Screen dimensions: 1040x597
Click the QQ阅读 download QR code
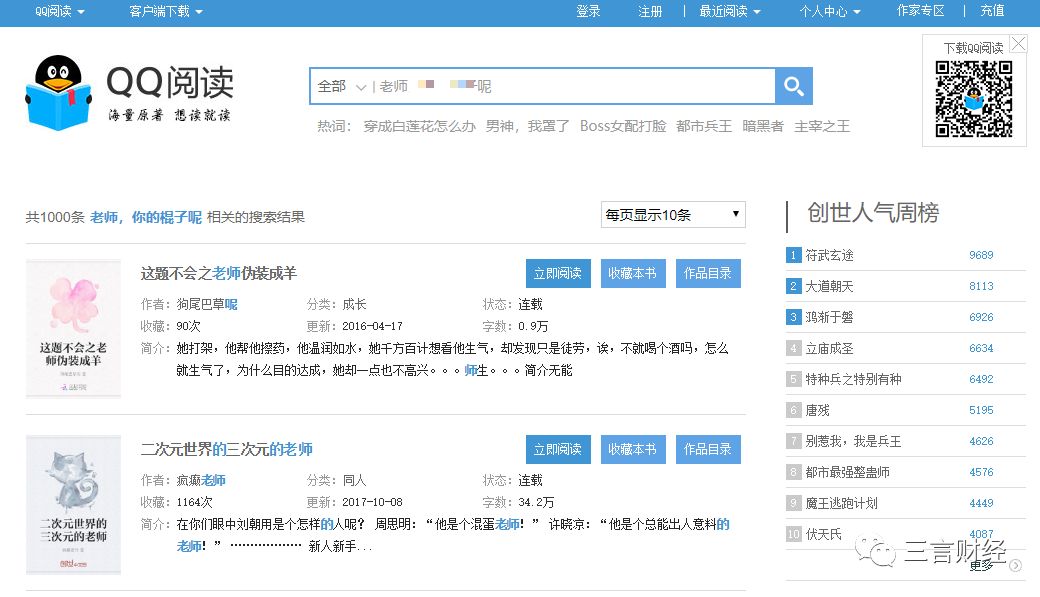pyautogui.click(x=974, y=99)
